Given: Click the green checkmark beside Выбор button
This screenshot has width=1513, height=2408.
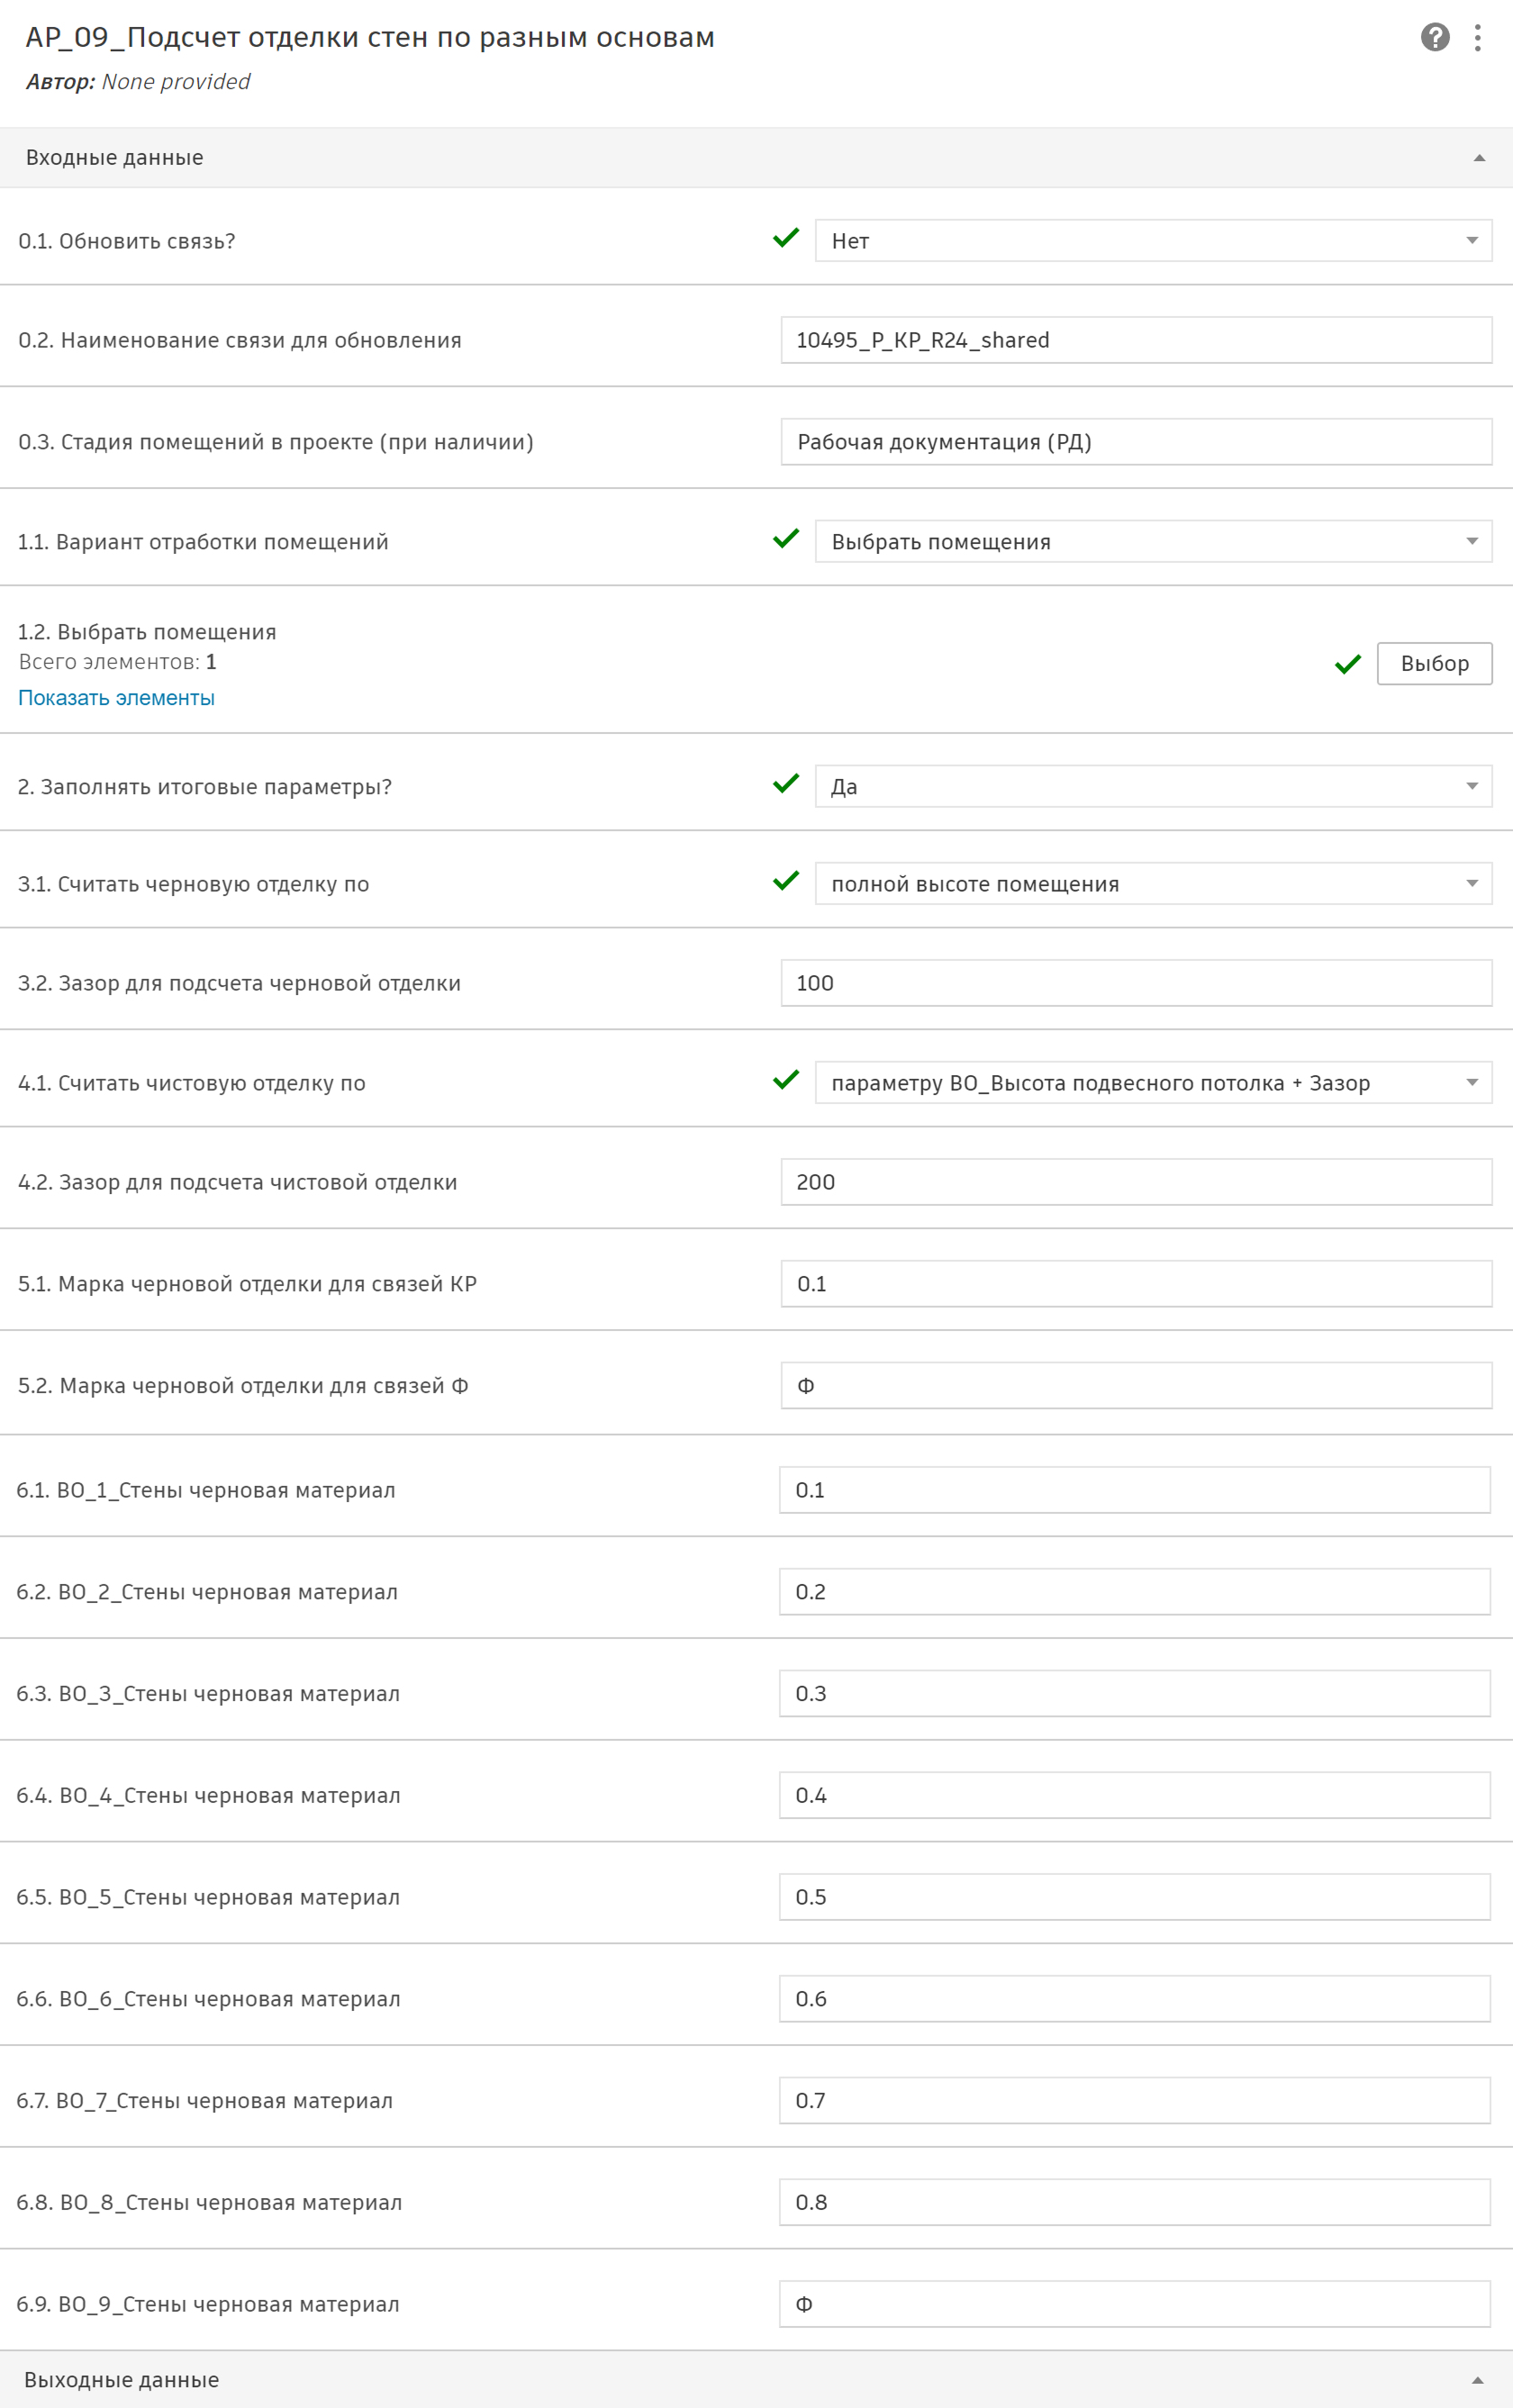Looking at the screenshot, I should [1348, 664].
